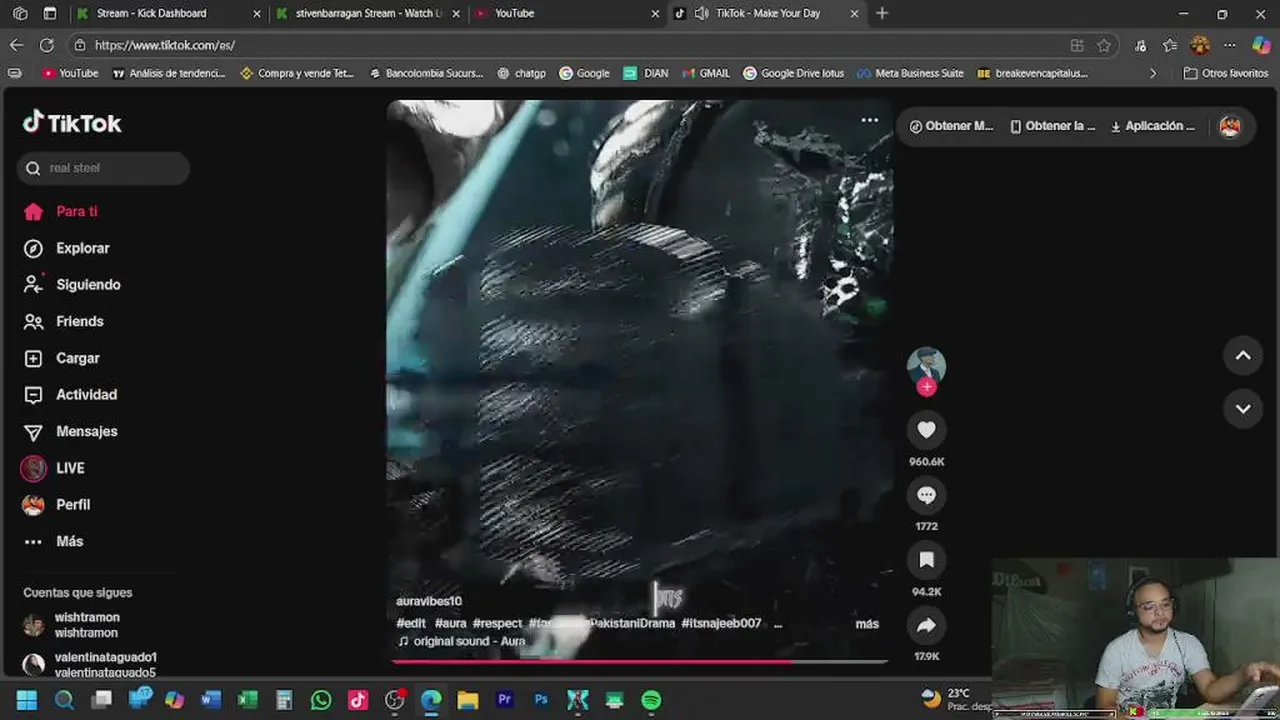Open WhatsApp from the taskbar
This screenshot has width=1280, height=720.
pos(321,700)
